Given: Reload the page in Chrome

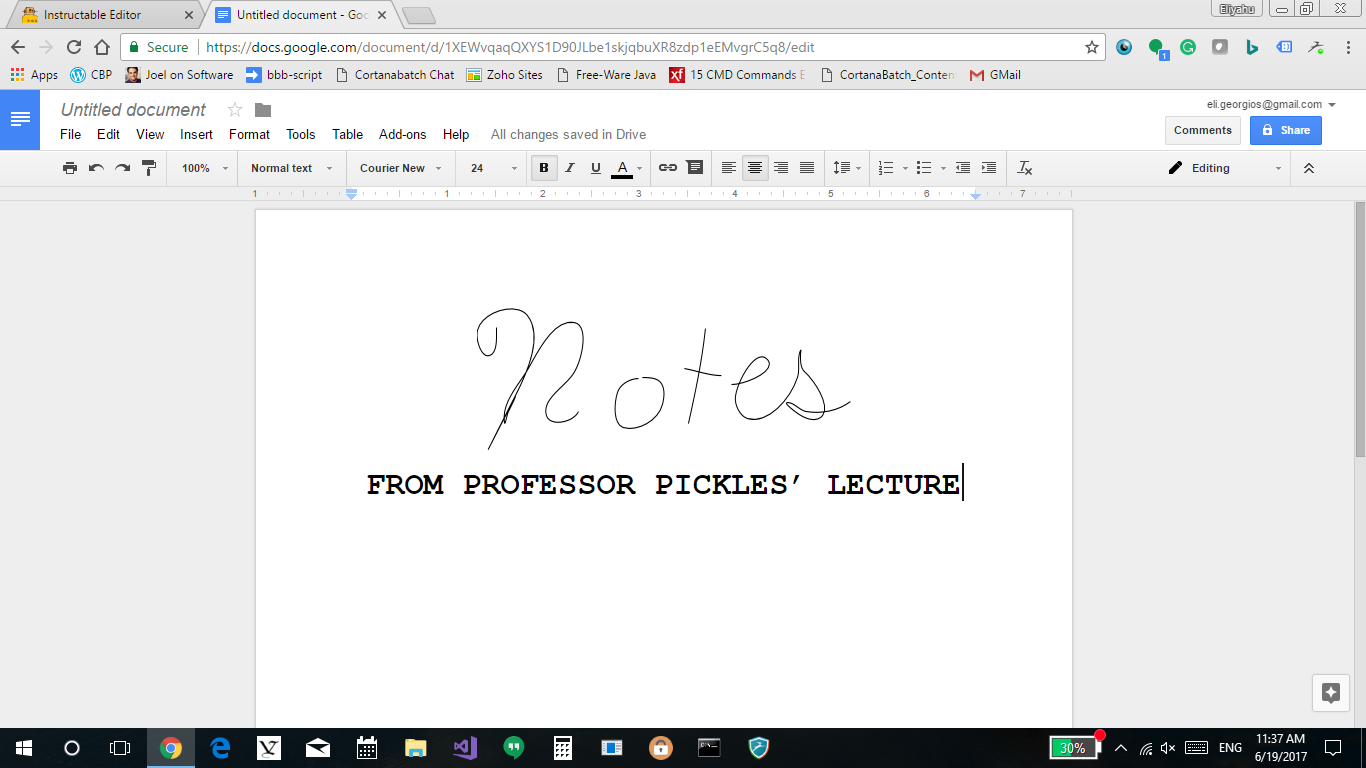Looking at the screenshot, I should point(73,47).
